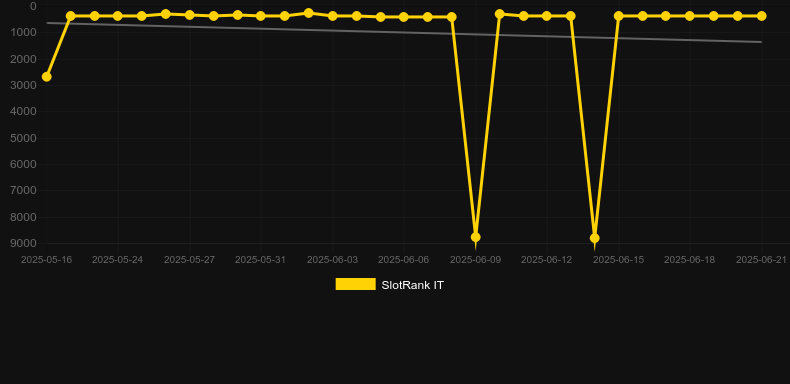The image size is (790, 384).
Task: Click the gray trend line
Action: [403, 33]
